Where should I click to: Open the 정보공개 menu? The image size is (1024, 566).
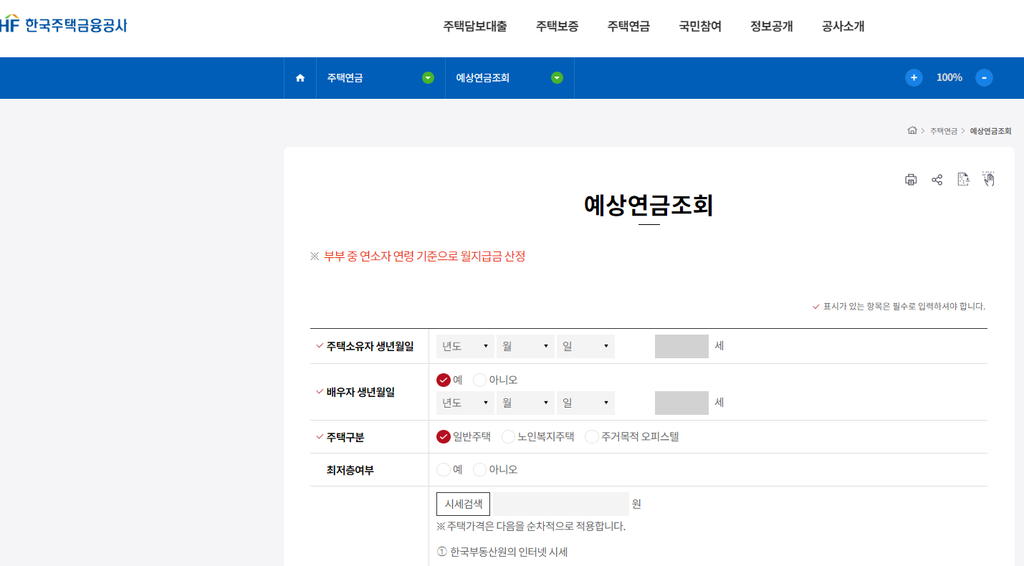coord(771,26)
